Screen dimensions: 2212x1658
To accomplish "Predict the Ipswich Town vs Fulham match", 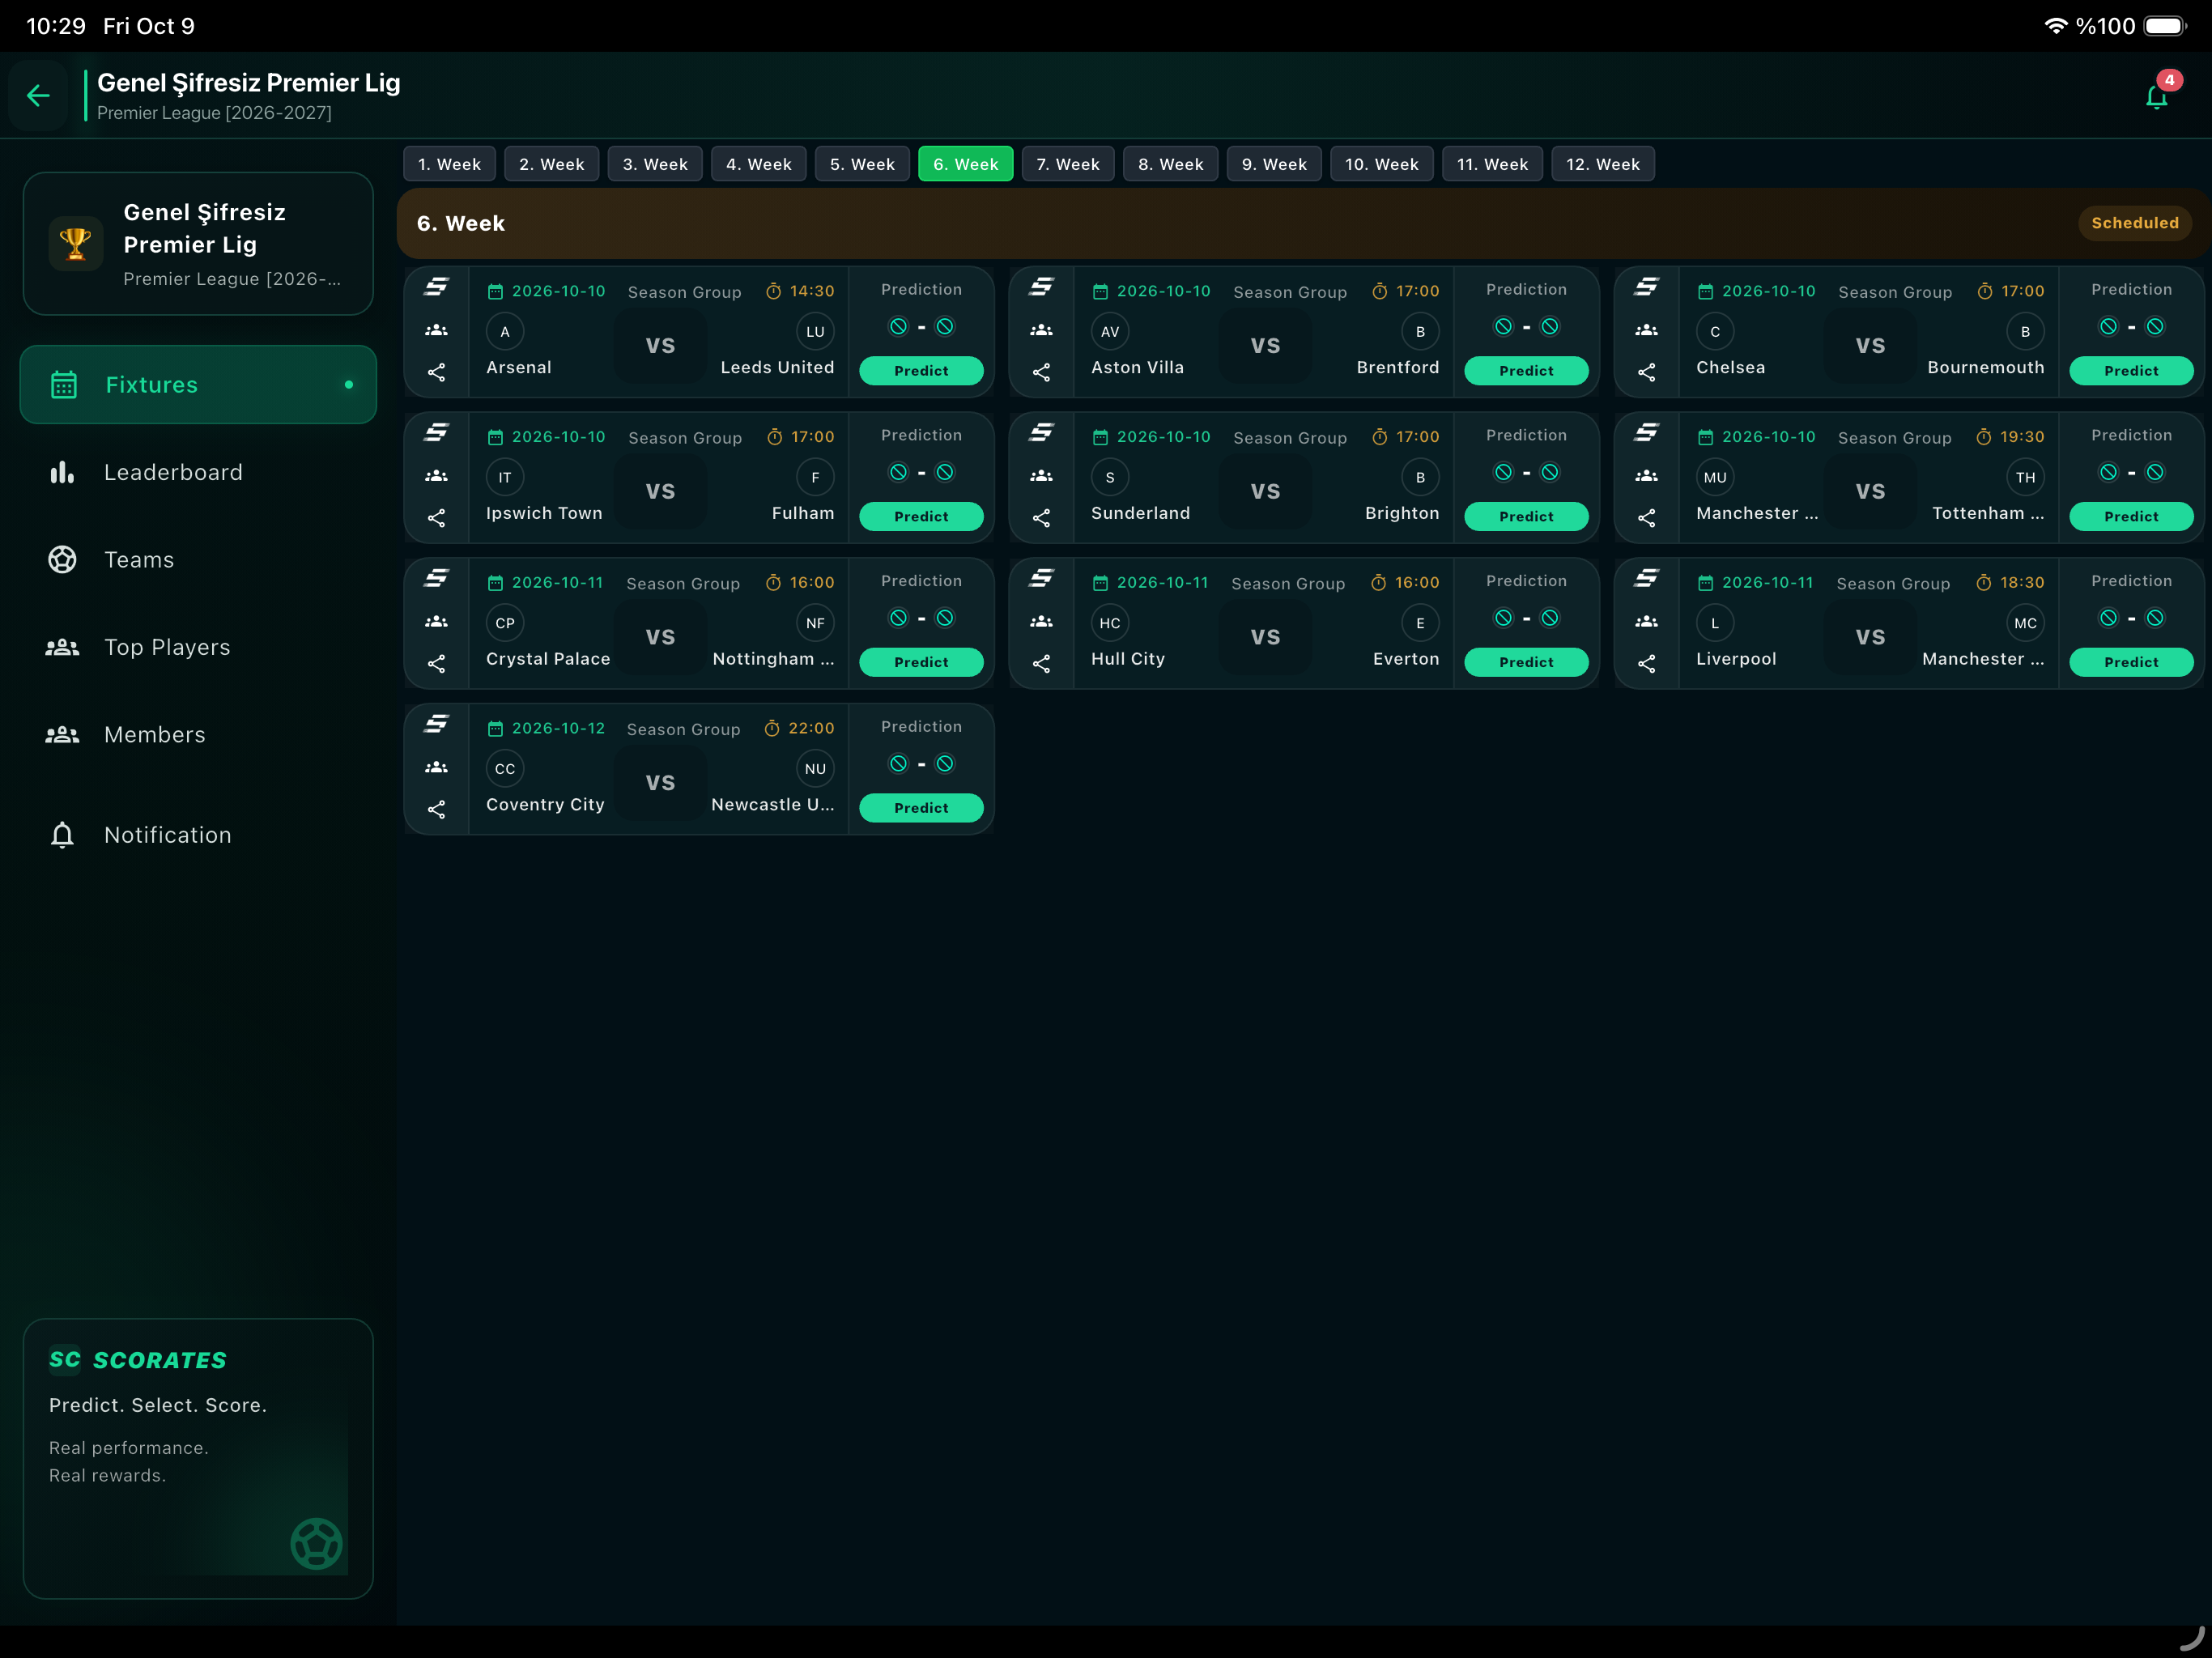I will [x=921, y=517].
